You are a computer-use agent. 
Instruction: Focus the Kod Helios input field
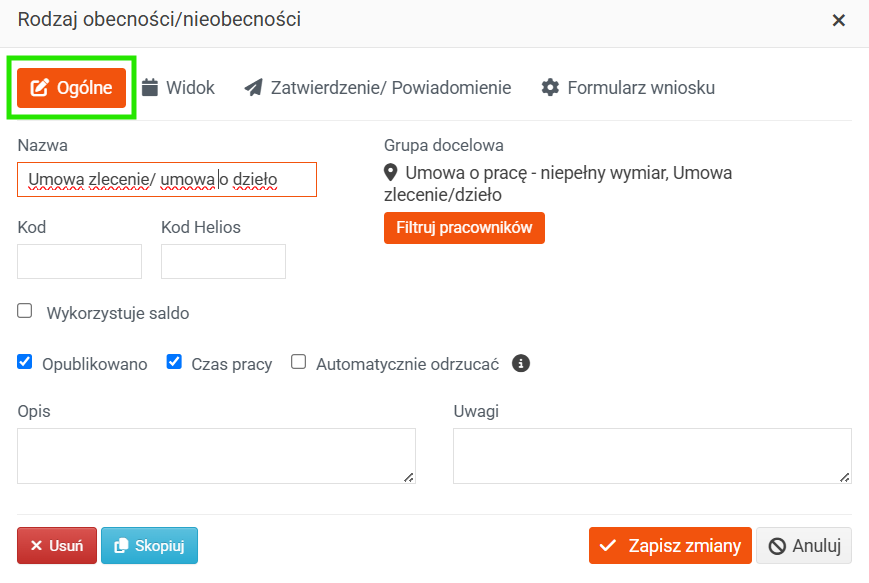223,262
